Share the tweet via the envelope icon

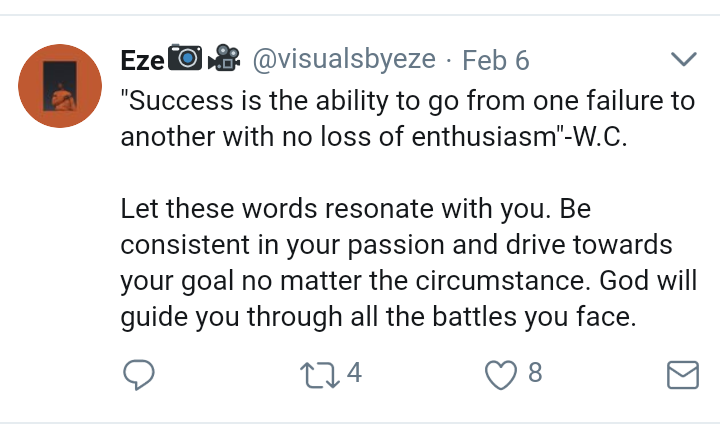tap(681, 375)
